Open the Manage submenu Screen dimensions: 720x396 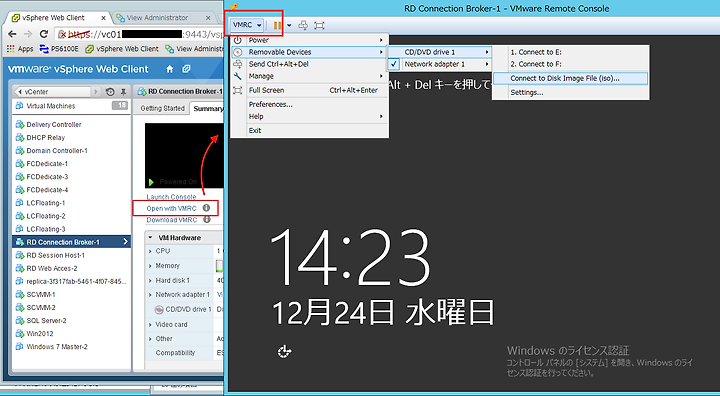click(x=309, y=76)
